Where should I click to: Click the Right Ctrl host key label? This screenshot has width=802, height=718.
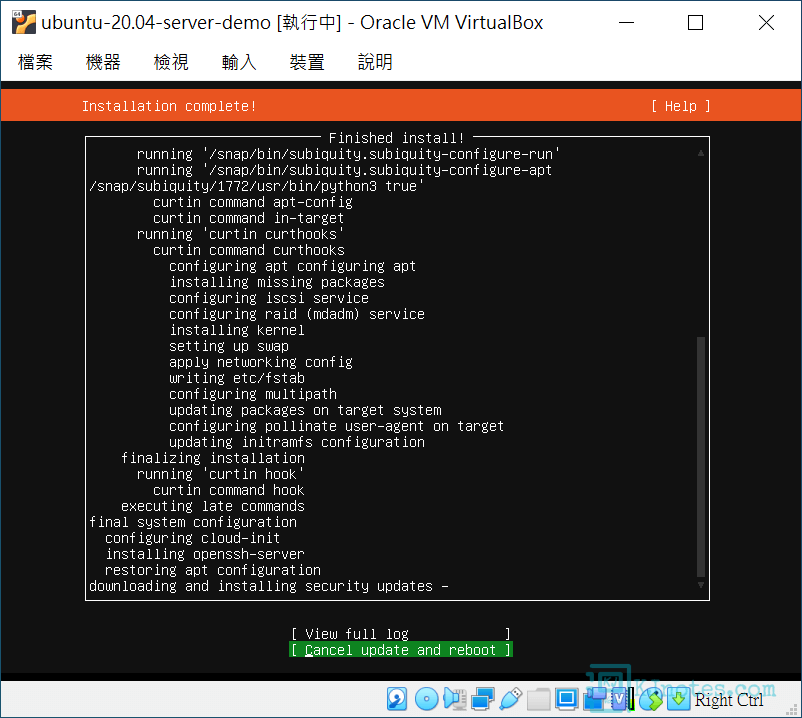728,700
